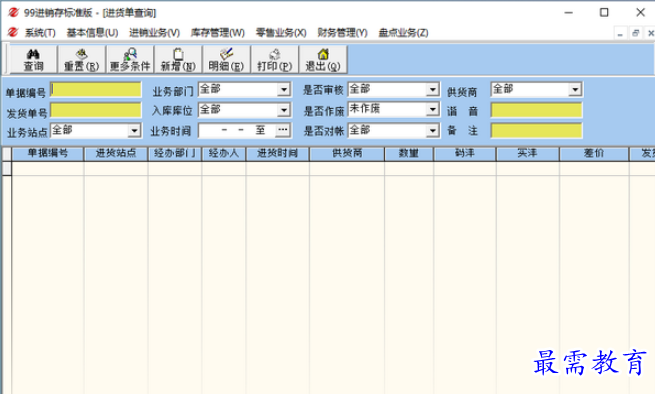Click the 码洋 column header

[465, 153]
